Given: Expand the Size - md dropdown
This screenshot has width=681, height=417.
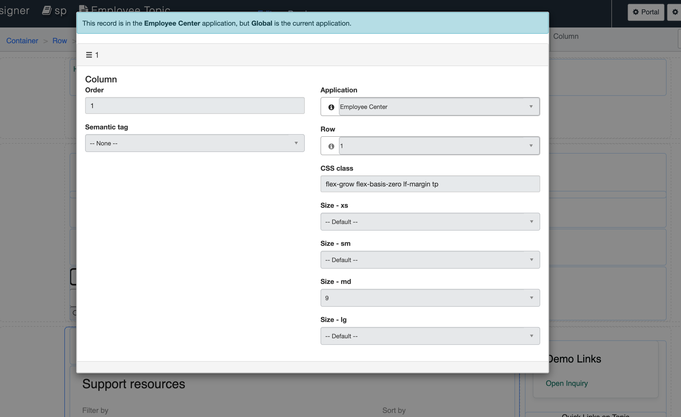Looking at the screenshot, I should click(x=430, y=298).
